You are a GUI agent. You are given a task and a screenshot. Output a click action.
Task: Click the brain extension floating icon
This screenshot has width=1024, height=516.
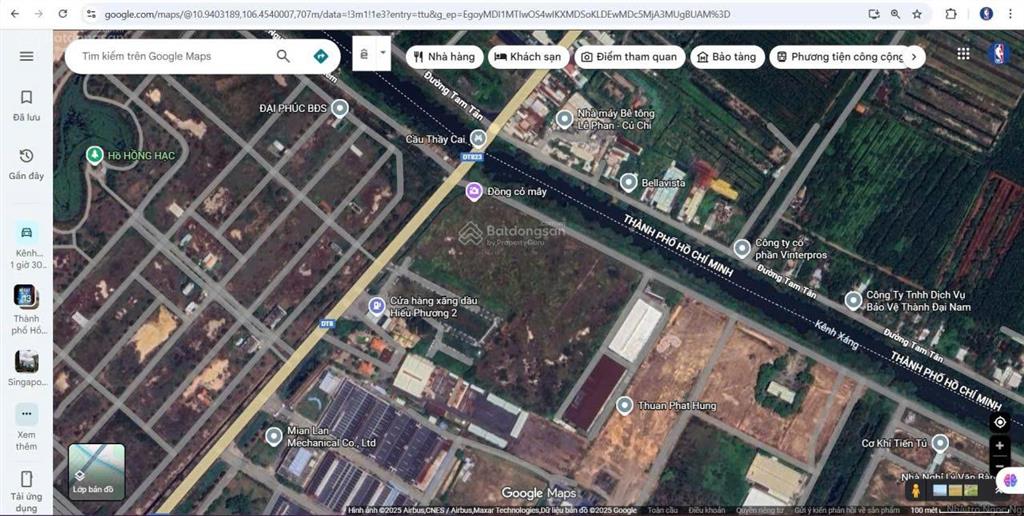[x=1010, y=480]
